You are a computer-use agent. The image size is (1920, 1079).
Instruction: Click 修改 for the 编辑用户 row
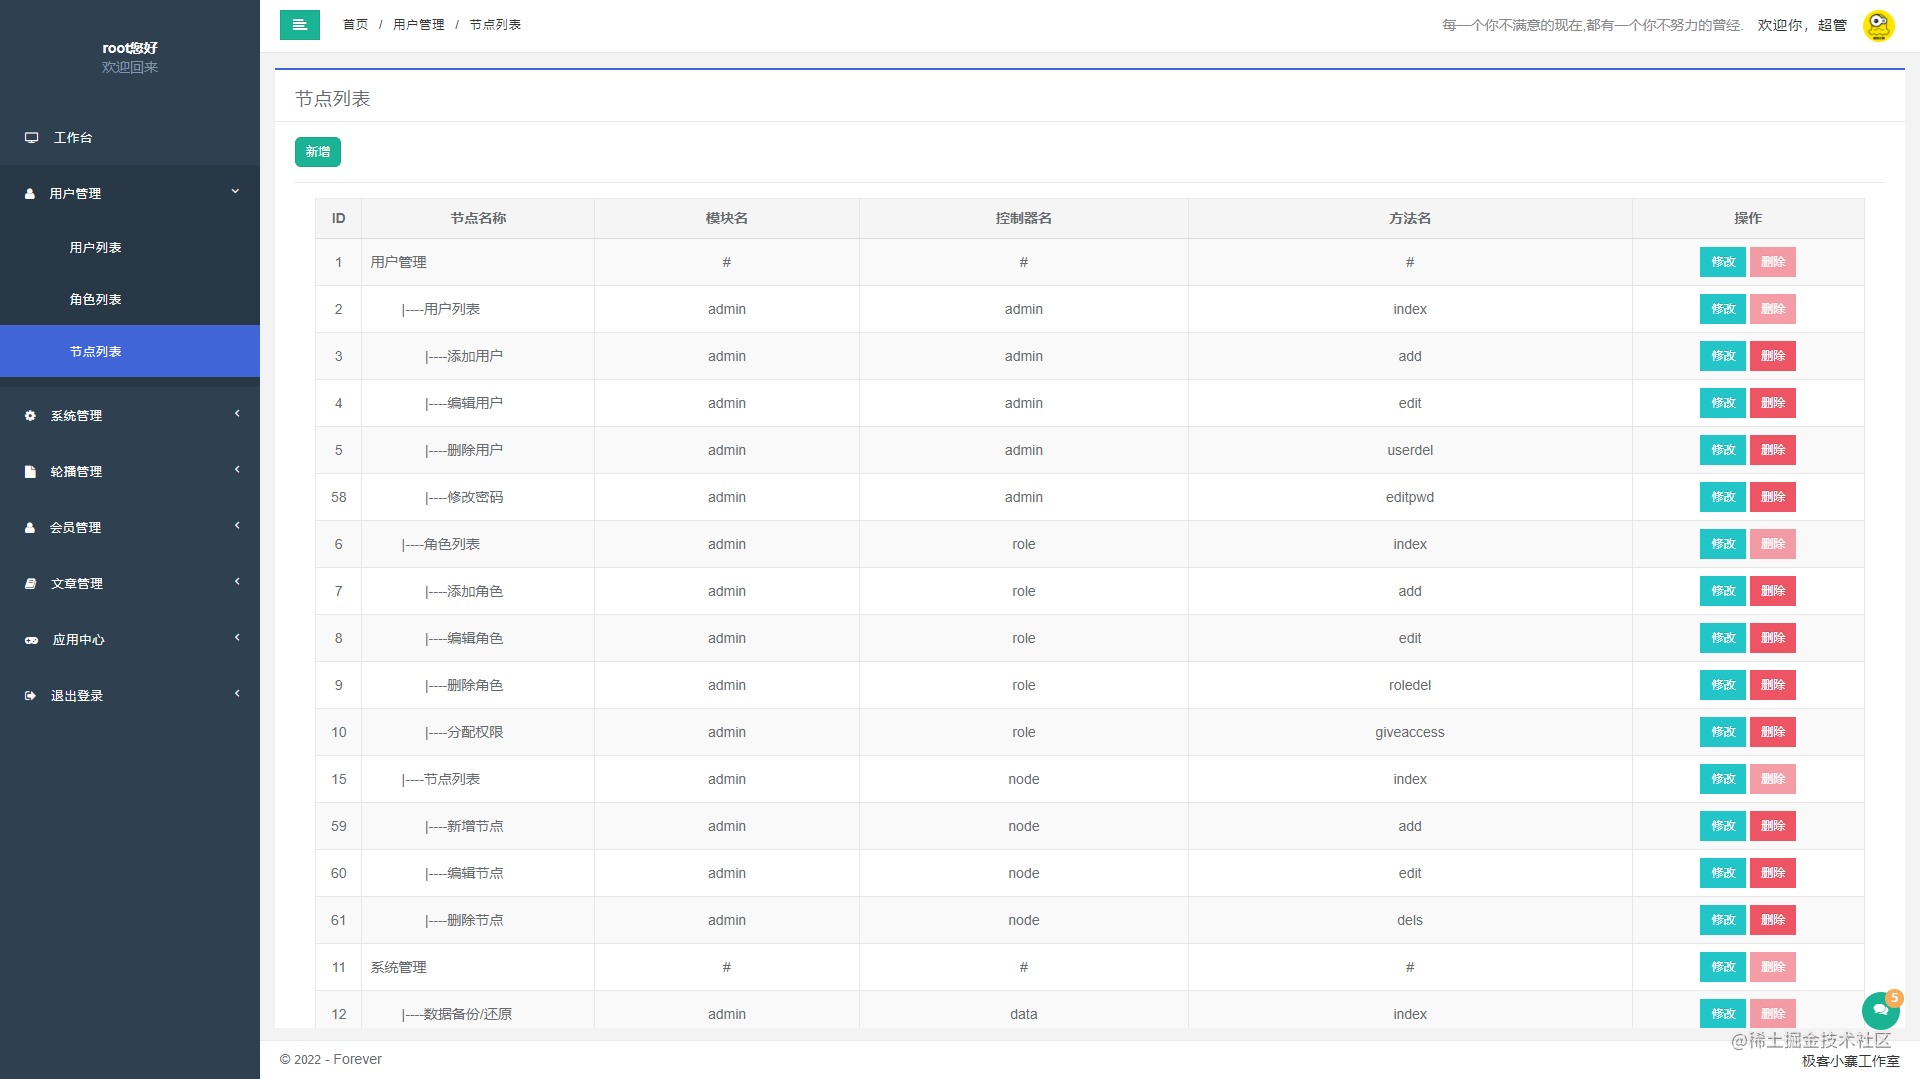[1723, 403]
